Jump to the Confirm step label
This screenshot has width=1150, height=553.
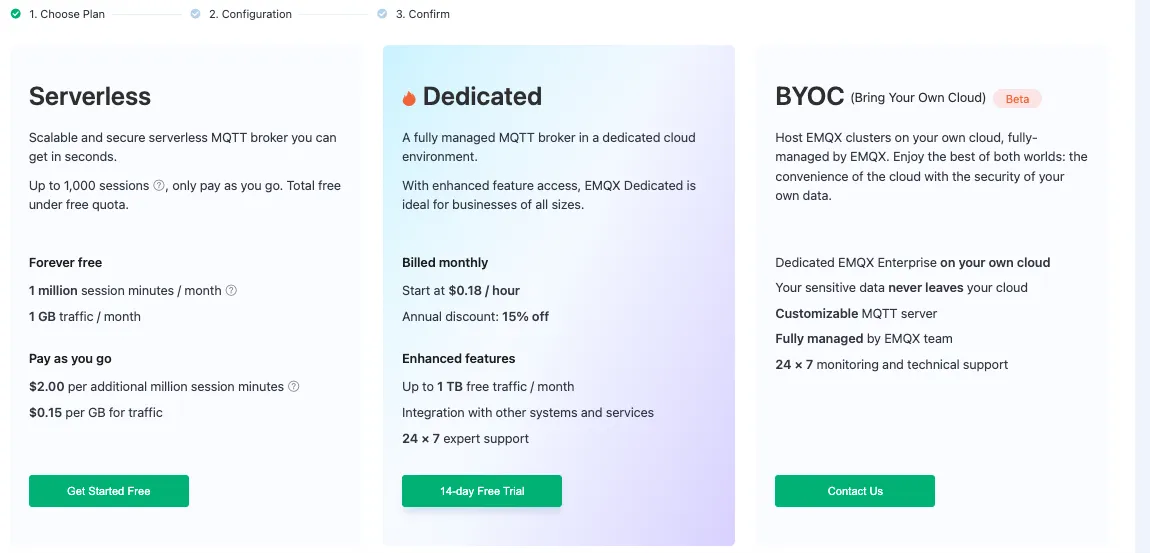[x=423, y=14]
